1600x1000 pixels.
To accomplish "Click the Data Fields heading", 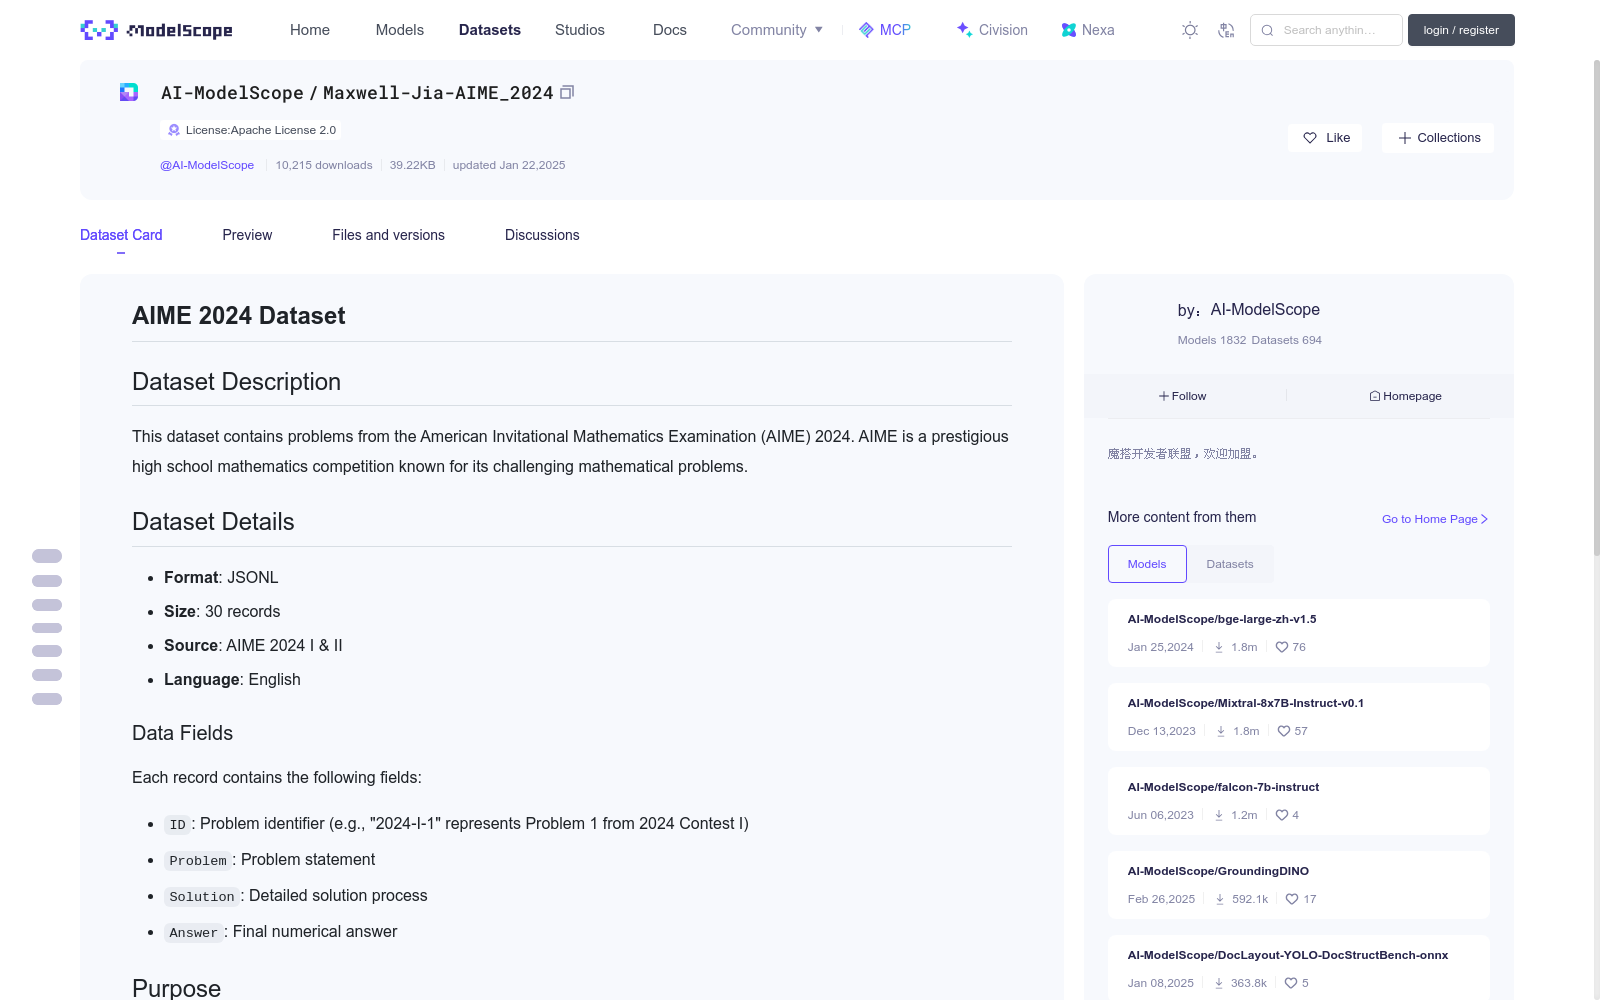I will point(183,733).
